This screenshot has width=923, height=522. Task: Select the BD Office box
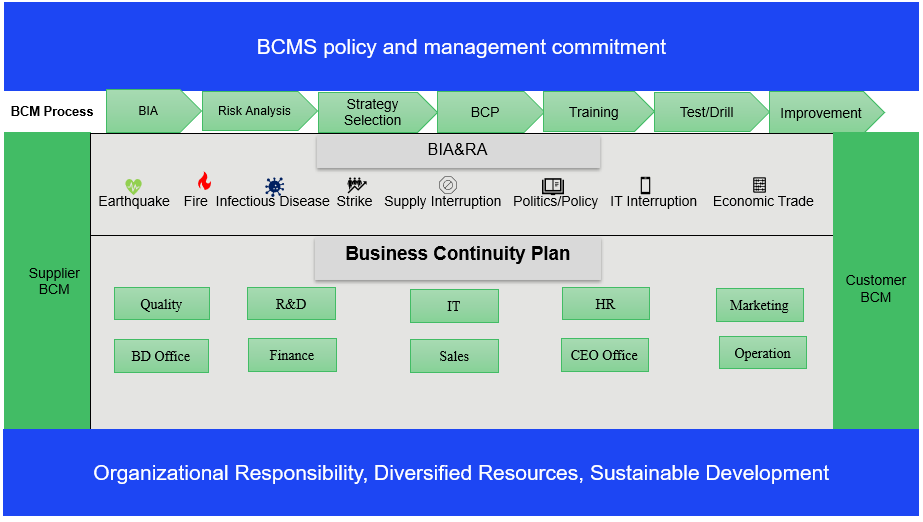click(161, 356)
